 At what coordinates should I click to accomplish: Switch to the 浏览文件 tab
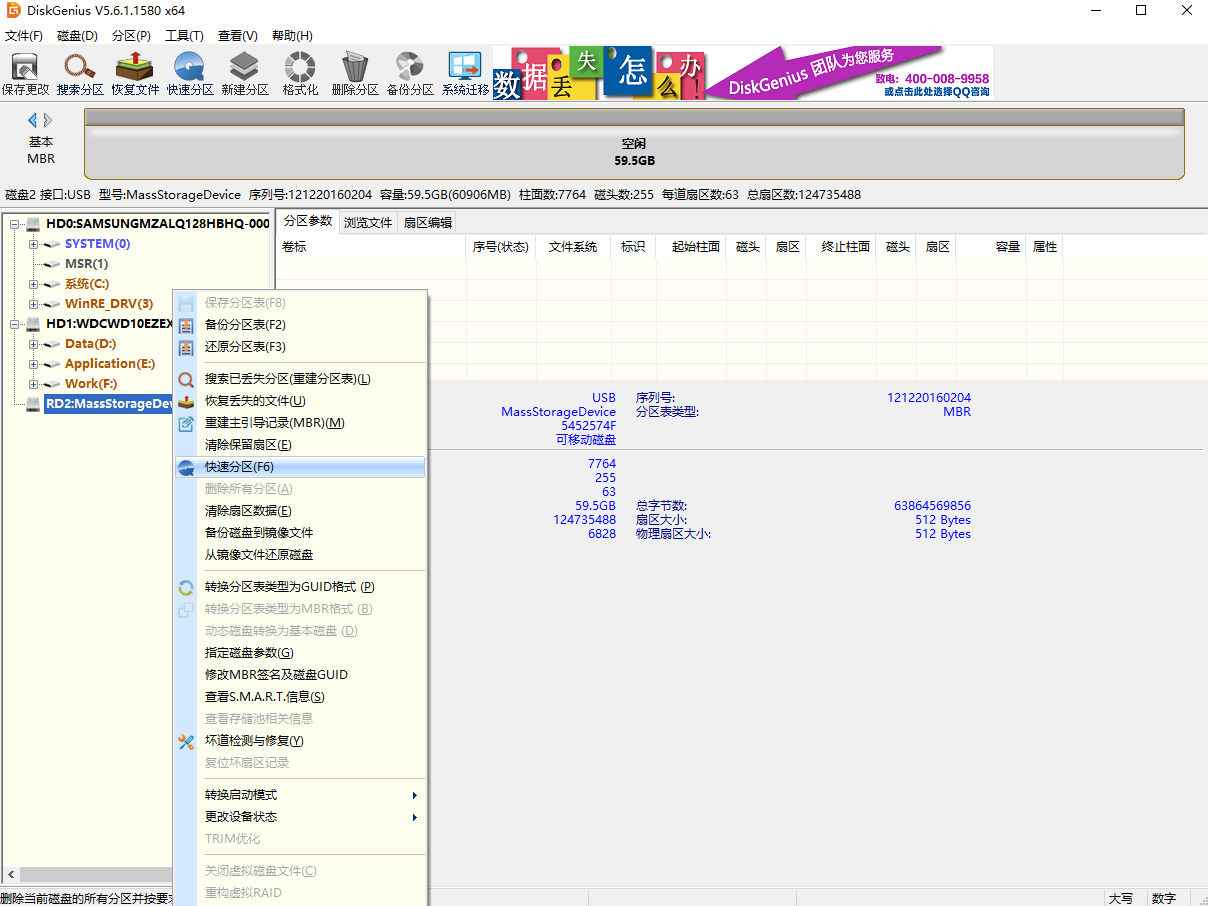point(368,222)
